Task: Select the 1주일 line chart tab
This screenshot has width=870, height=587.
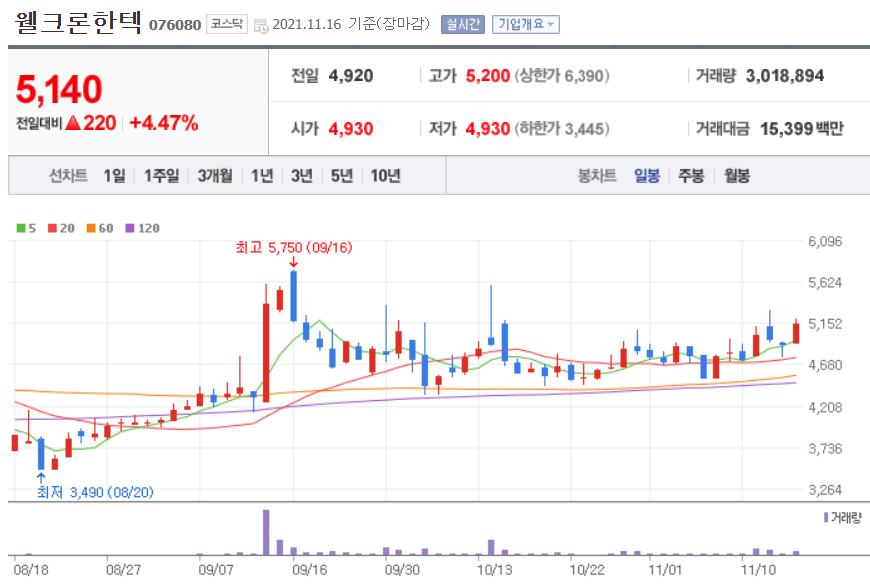Action: pyautogui.click(x=161, y=176)
